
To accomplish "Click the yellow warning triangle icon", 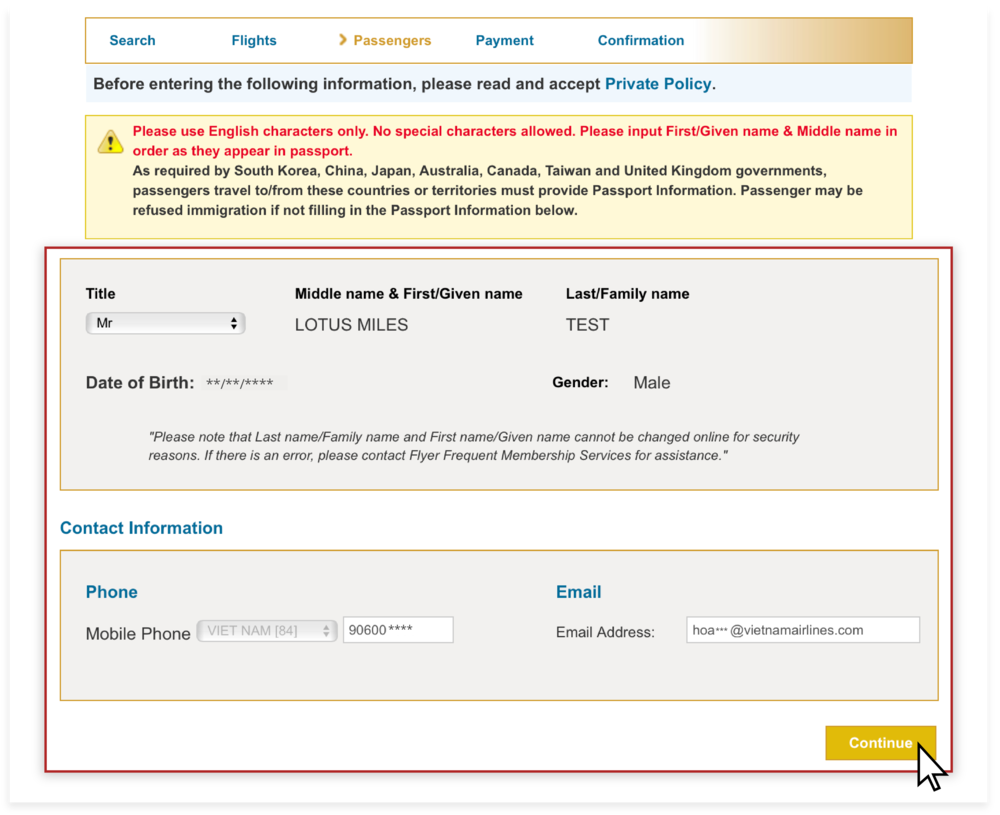I will click(x=112, y=141).
